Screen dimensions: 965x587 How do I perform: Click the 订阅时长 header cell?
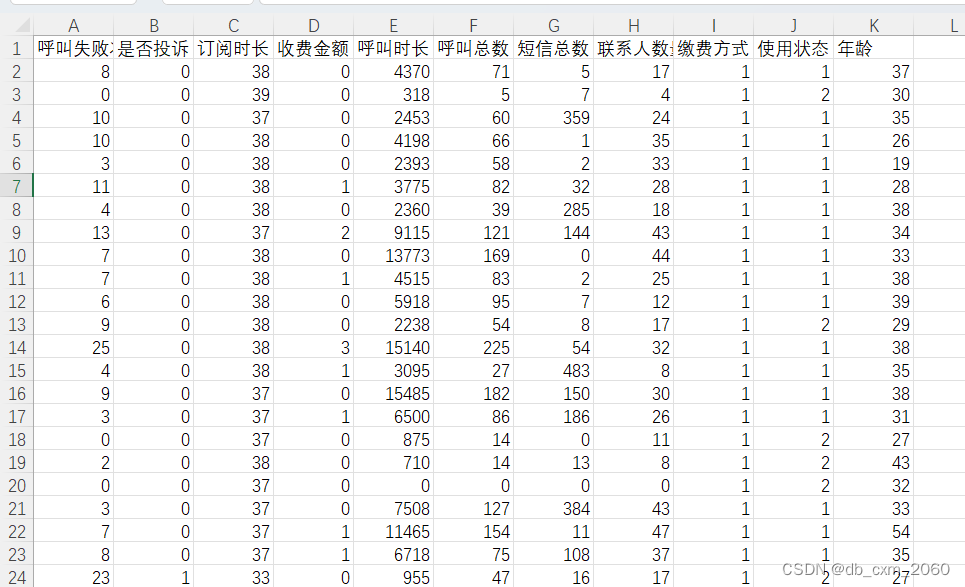click(x=233, y=48)
